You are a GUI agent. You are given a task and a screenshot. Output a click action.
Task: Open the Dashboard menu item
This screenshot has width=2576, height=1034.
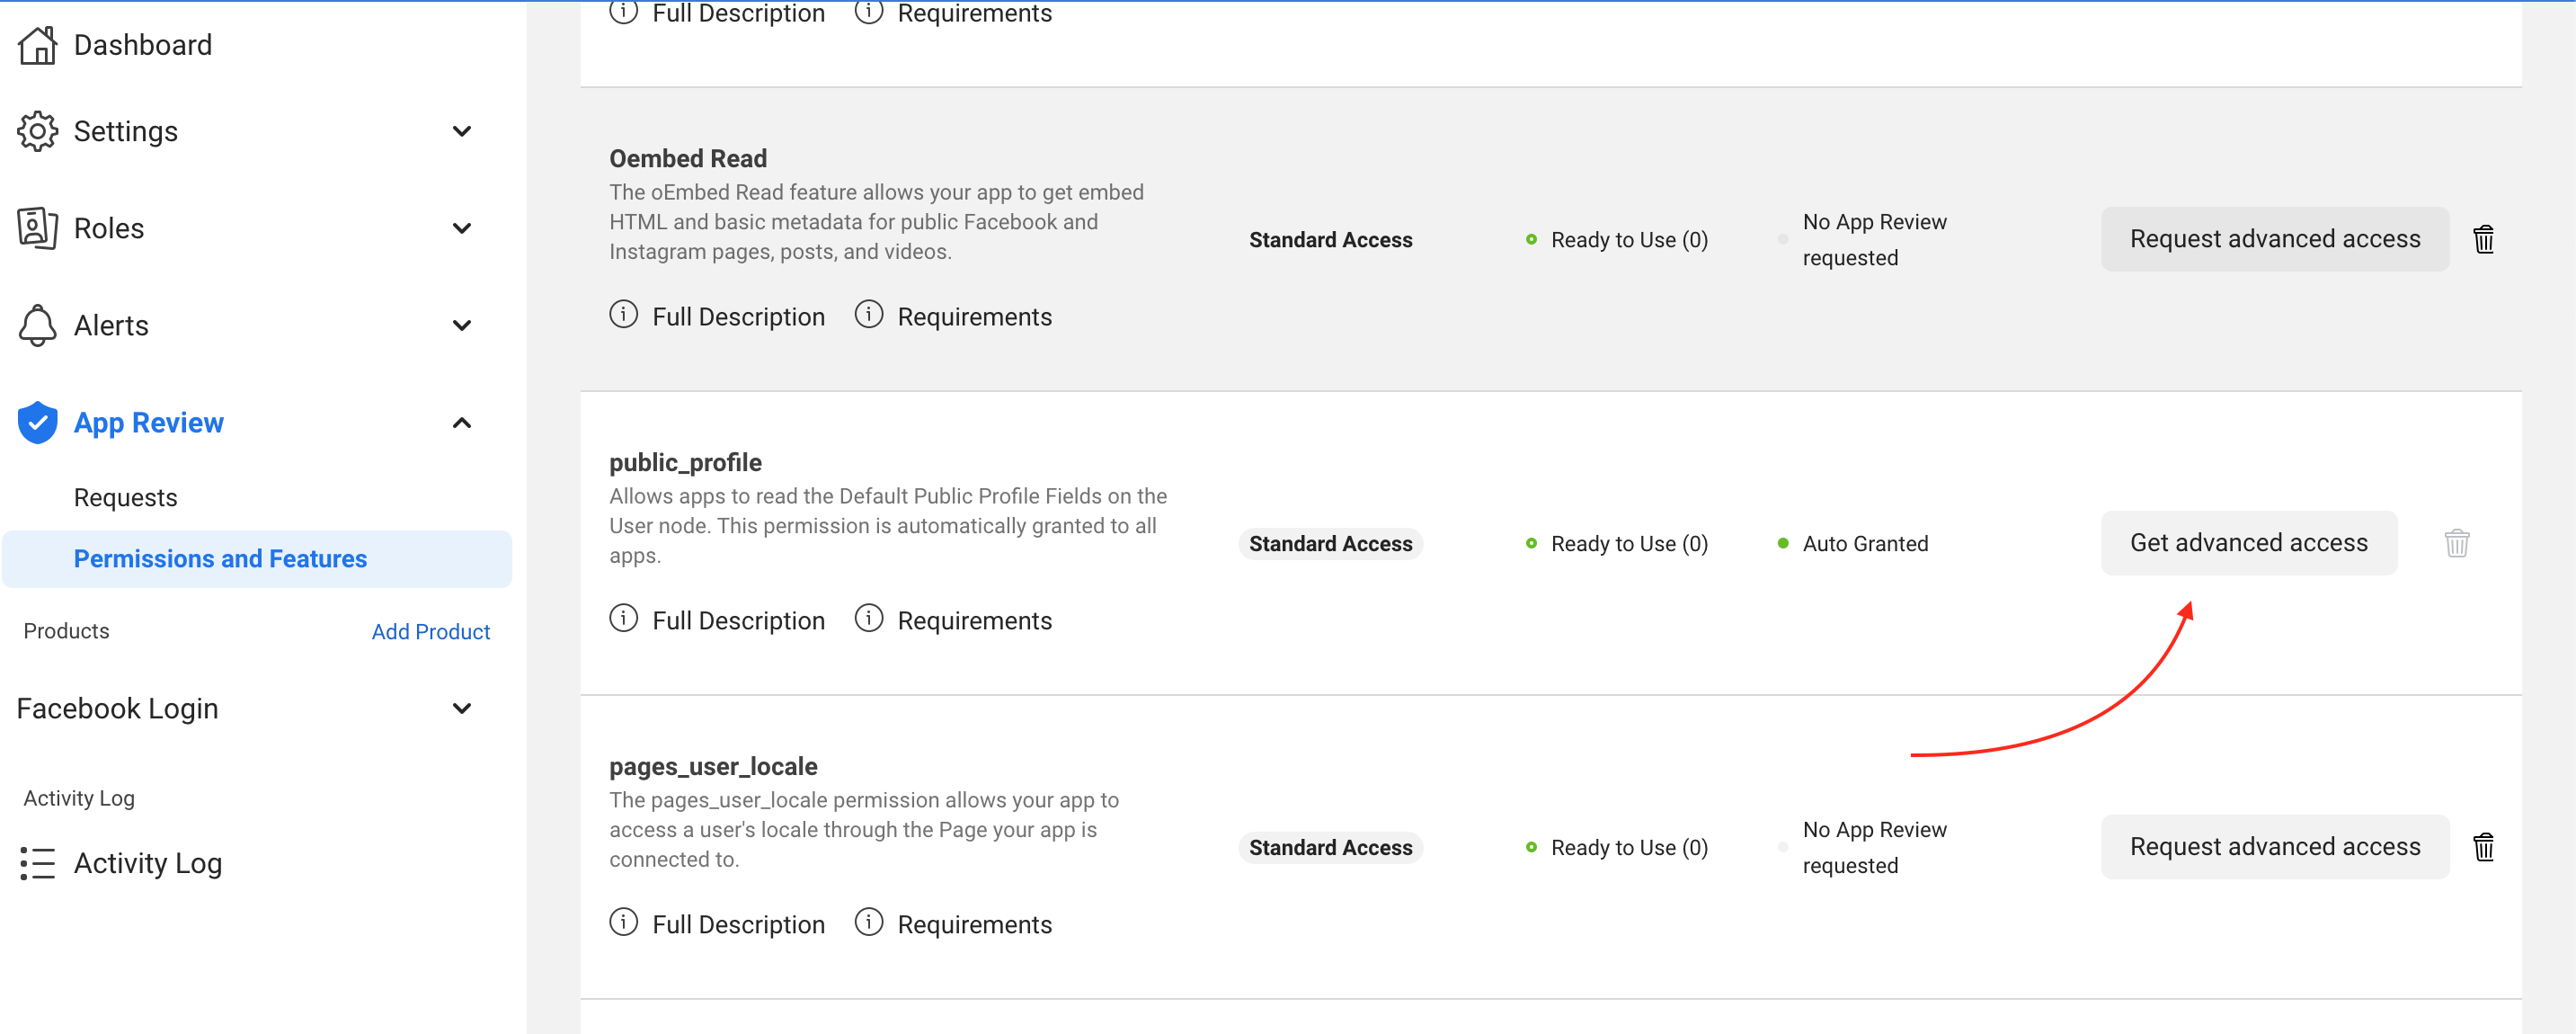(143, 45)
